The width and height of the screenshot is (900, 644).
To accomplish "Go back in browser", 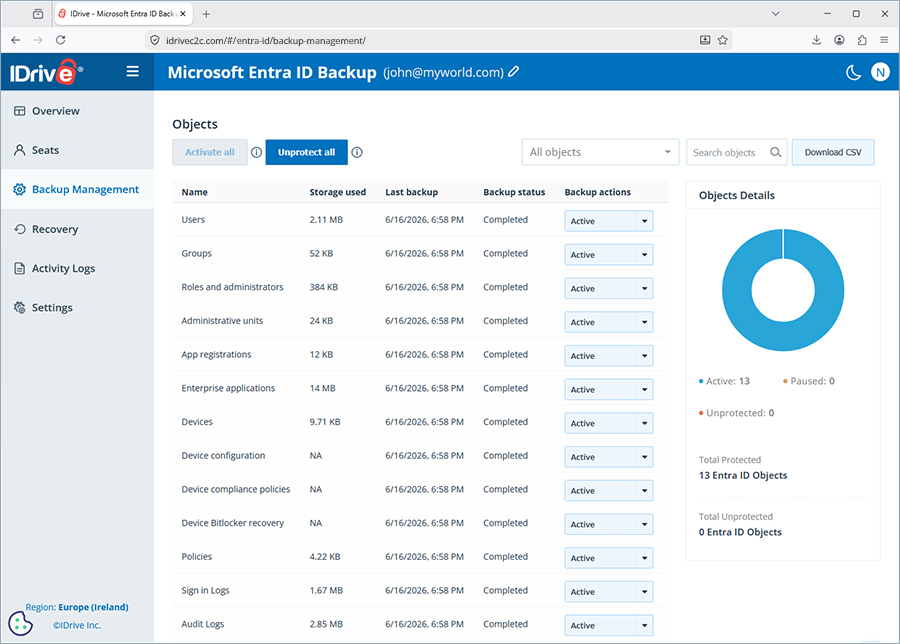I will [x=15, y=40].
